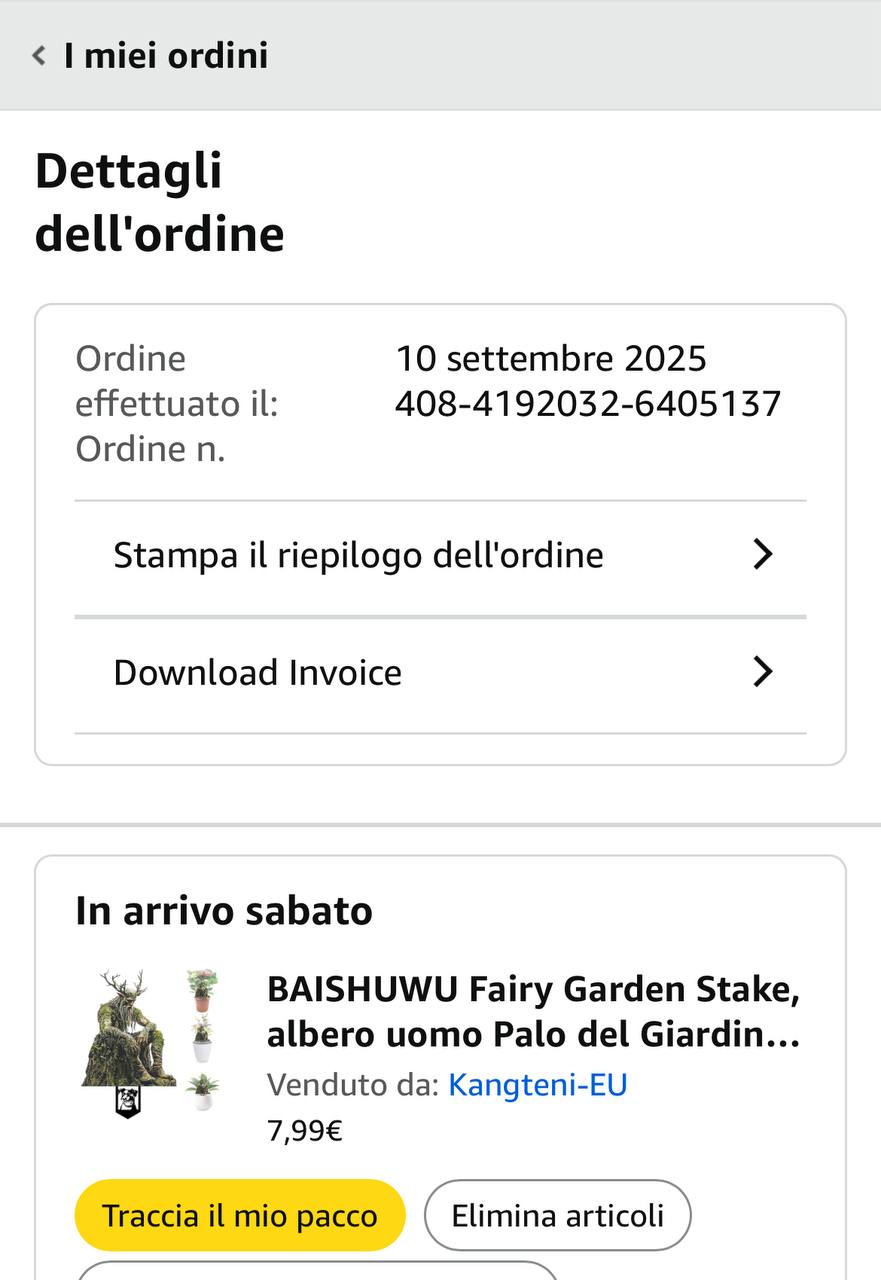Go back via the I miei ordini label
Screen dimensions: 881x1280
(166, 56)
